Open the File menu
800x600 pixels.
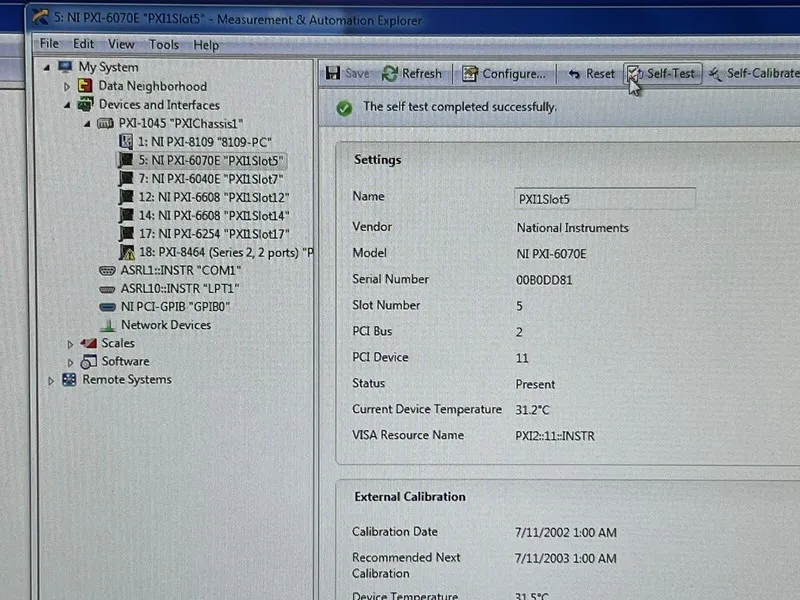(x=49, y=44)
